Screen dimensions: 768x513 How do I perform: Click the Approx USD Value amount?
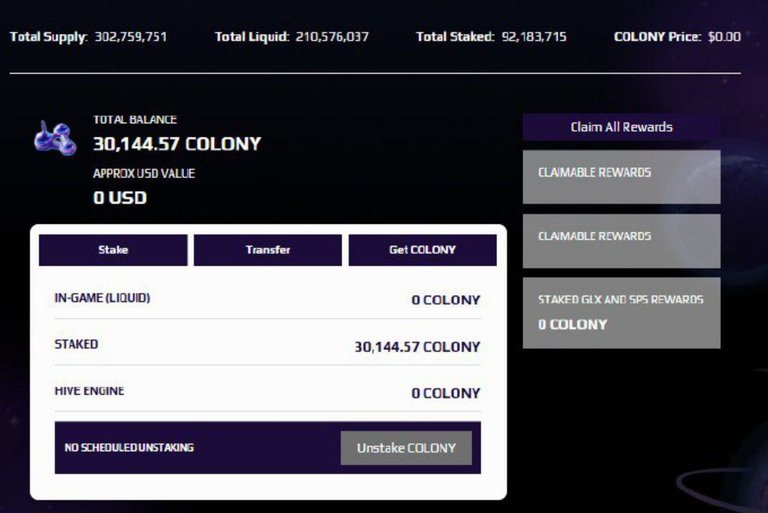(120, 198)
